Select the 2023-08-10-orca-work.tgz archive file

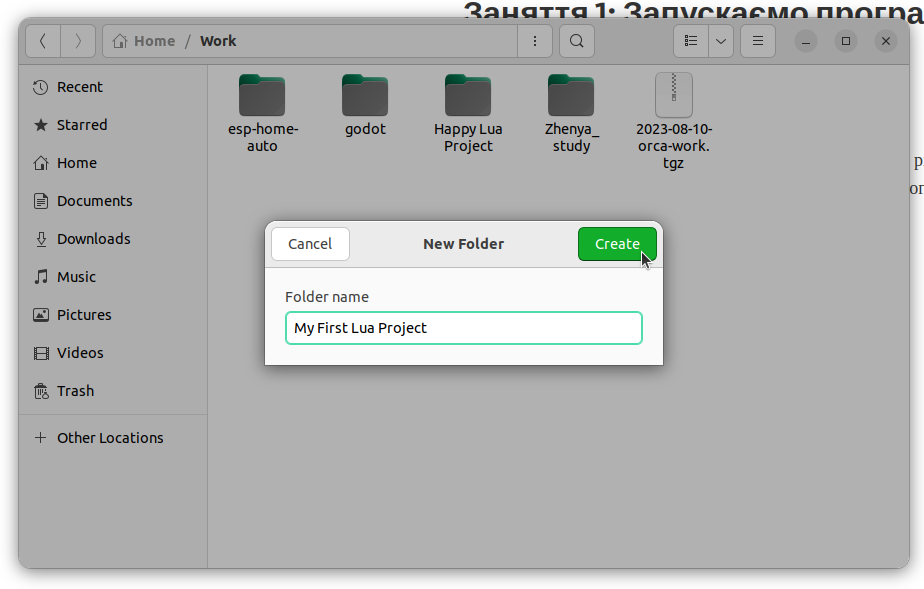tap(674, 96)
